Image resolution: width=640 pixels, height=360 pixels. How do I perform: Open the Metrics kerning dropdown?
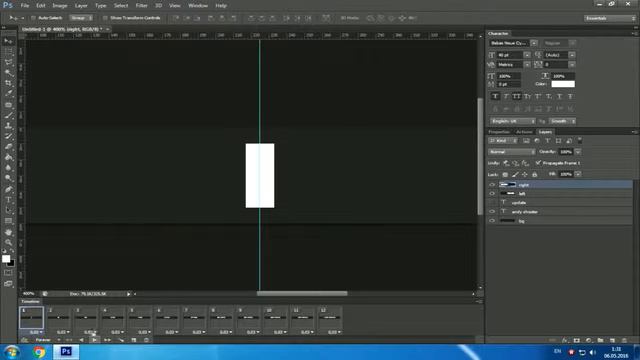527,64
